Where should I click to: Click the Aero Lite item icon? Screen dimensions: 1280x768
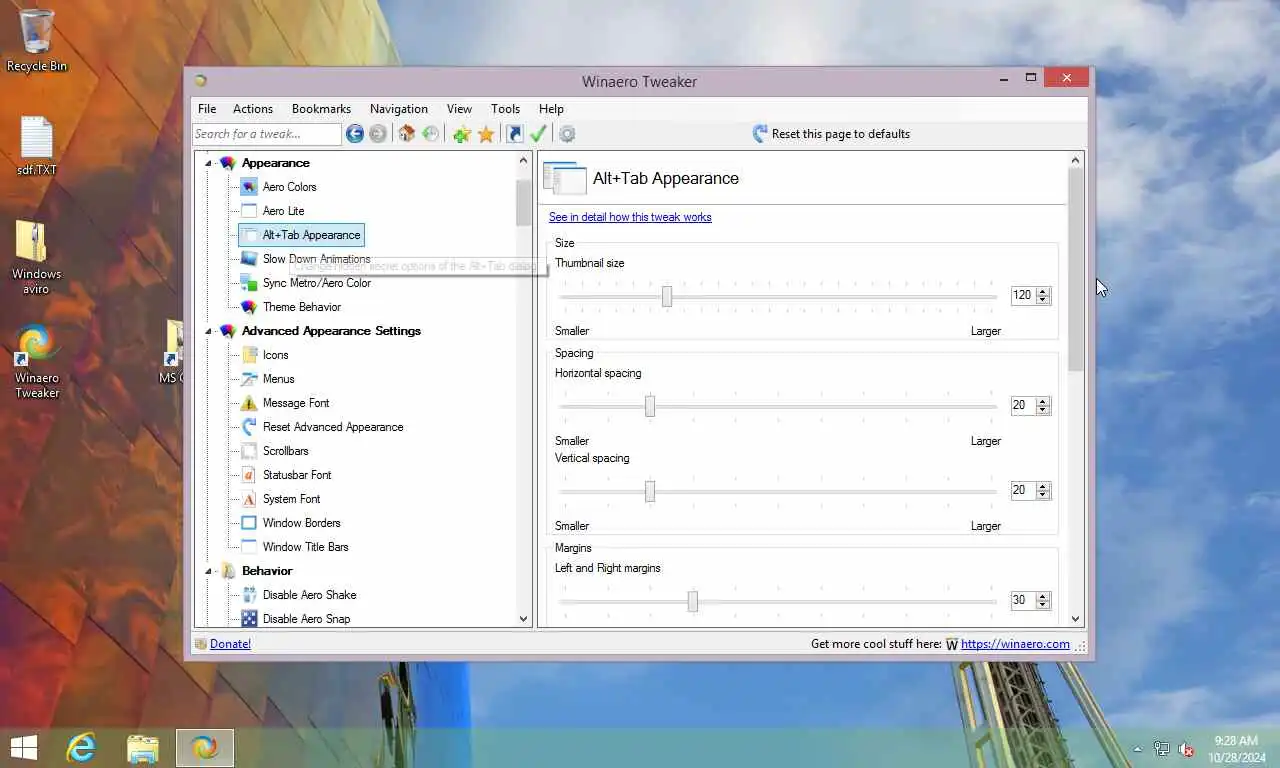249,211
